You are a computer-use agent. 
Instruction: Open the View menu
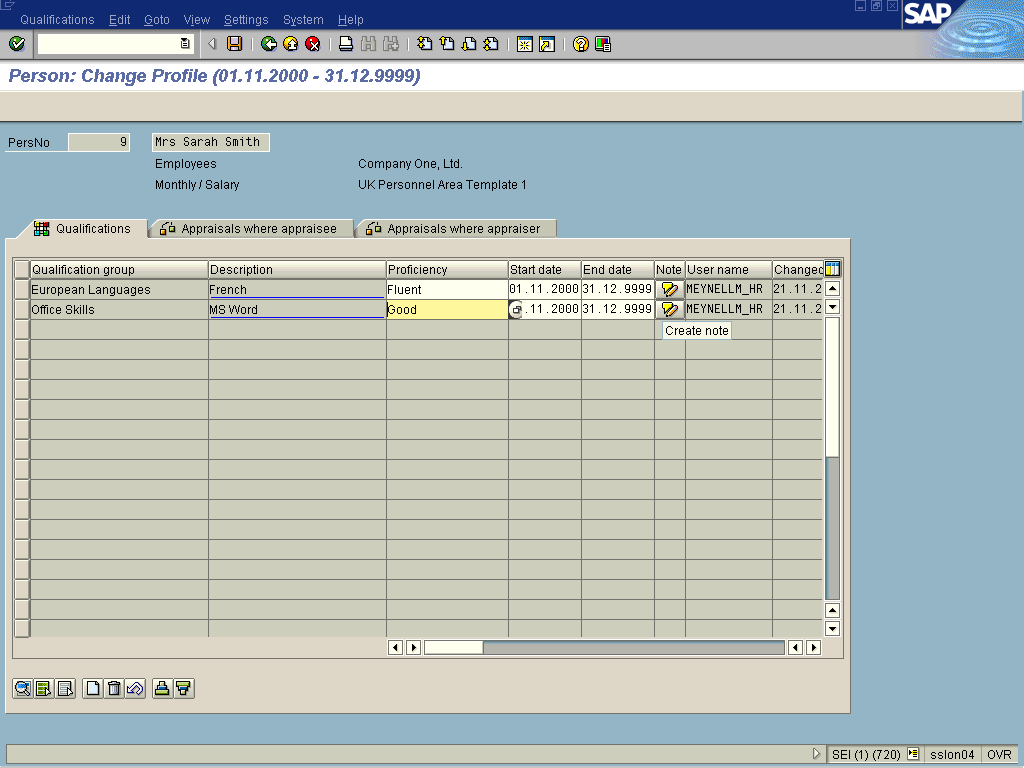(197, 20)
